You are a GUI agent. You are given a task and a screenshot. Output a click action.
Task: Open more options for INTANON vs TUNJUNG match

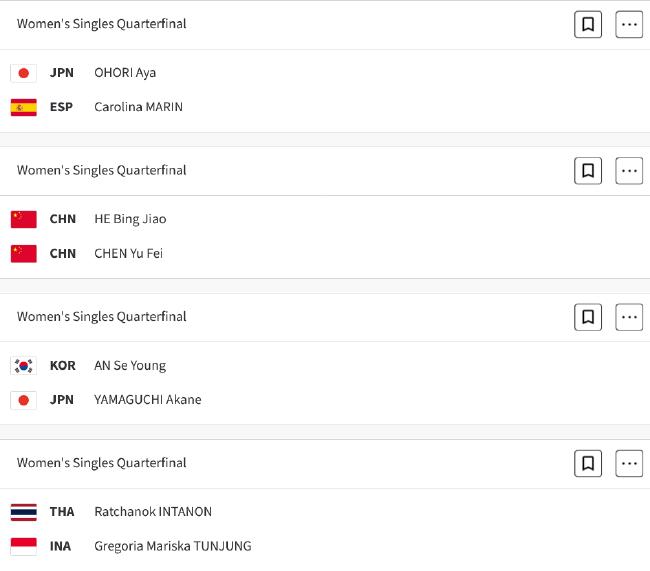[x=629, y=463]
